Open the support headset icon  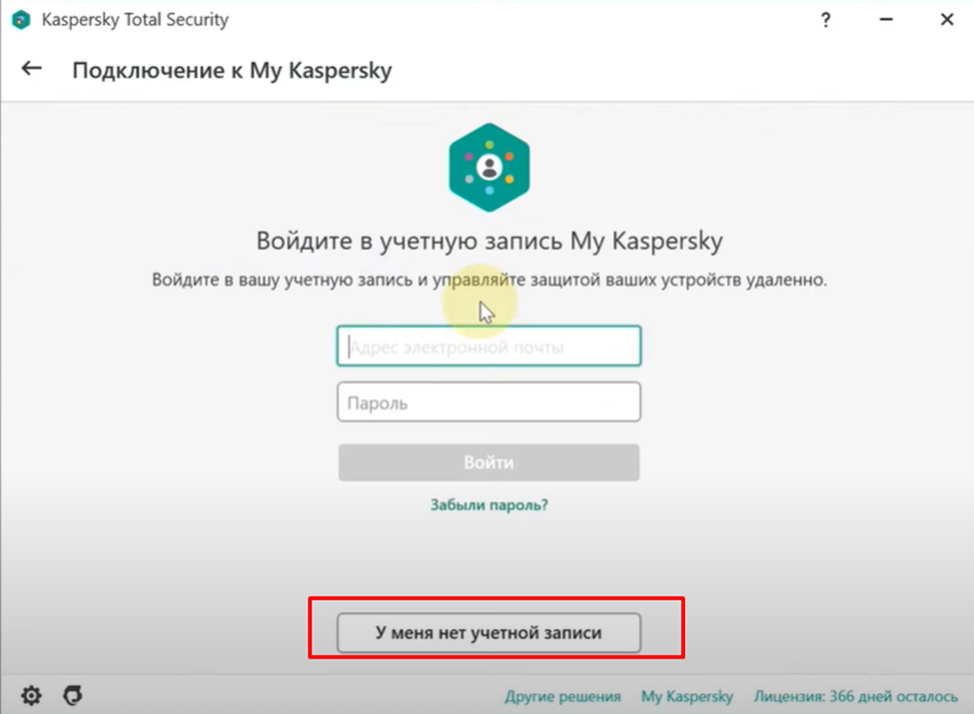[72, 695]
